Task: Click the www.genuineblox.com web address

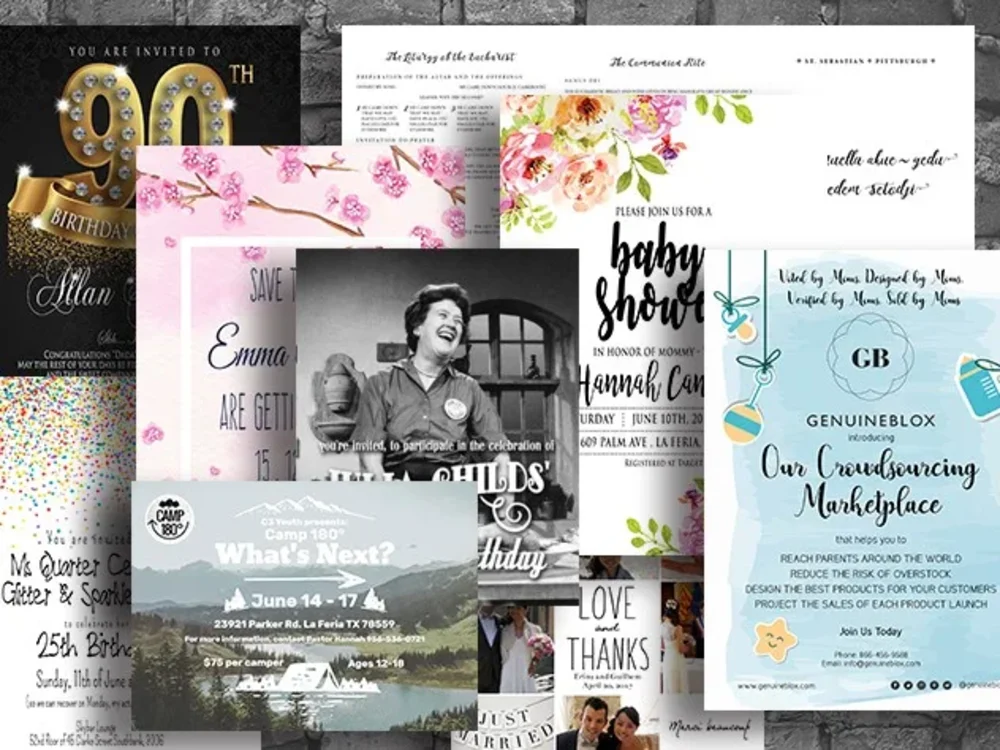Action: [776, 686]
